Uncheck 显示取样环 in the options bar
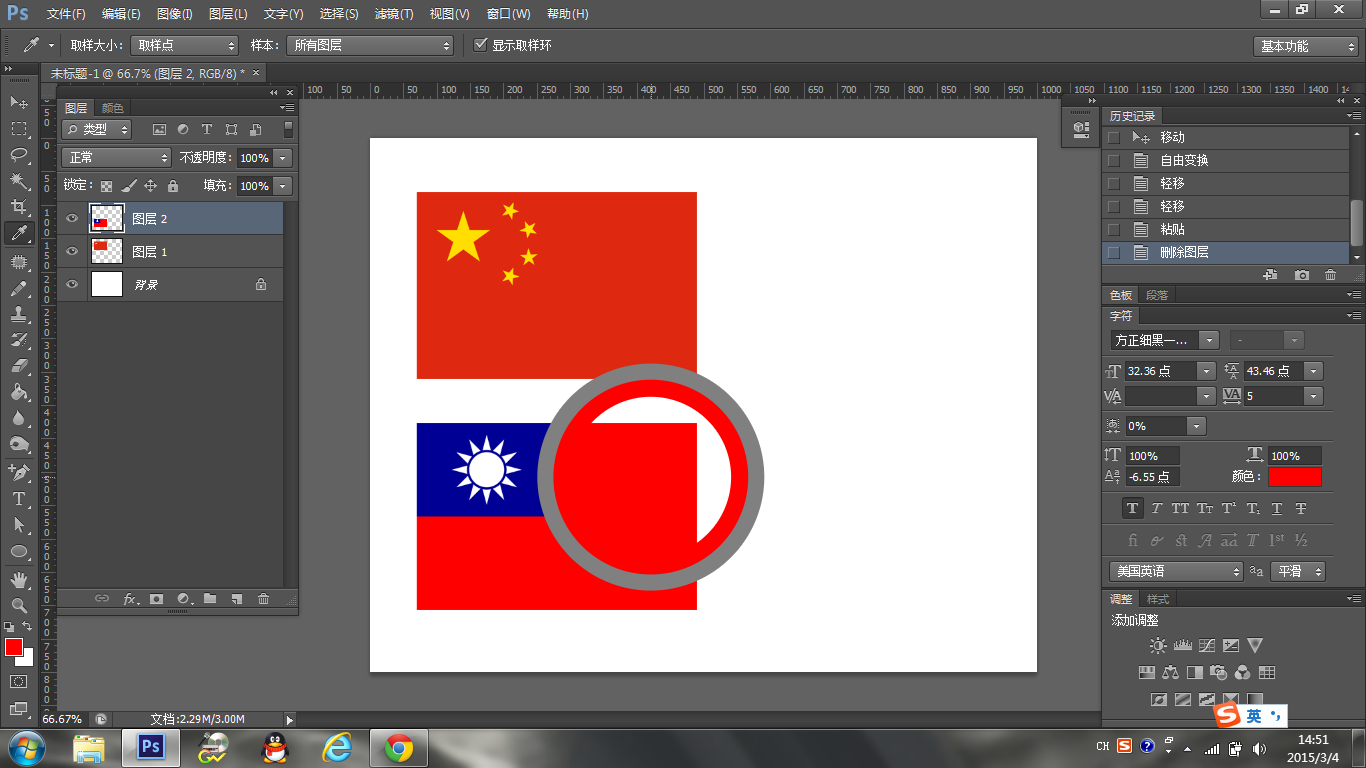The height and width of the screenshot is (768, 1366). click(x=481, y=45)
